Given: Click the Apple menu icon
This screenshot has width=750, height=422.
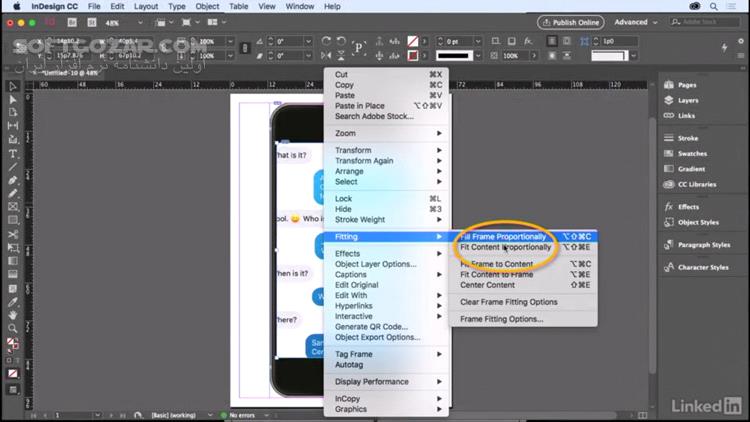Looking at the screenshot, I should click(x=16, y=6).
